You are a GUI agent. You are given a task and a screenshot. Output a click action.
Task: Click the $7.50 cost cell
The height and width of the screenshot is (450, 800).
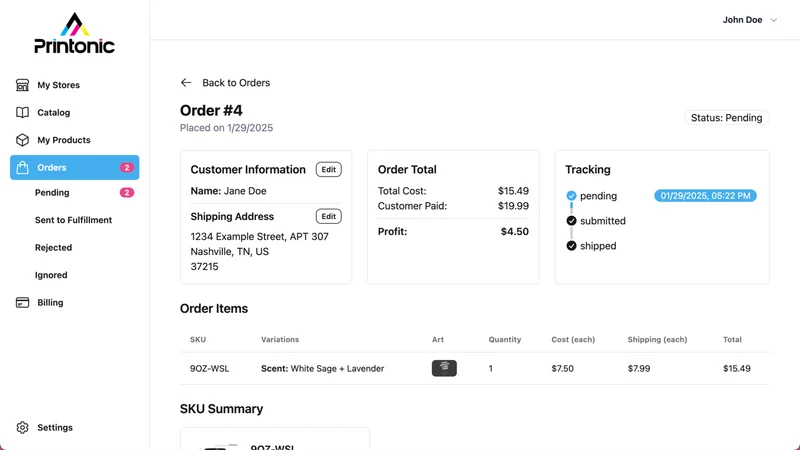562,368
